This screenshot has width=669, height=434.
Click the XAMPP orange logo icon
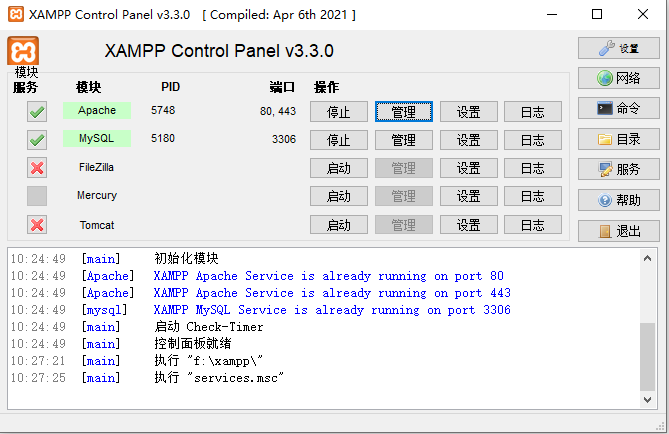point(23,51)
